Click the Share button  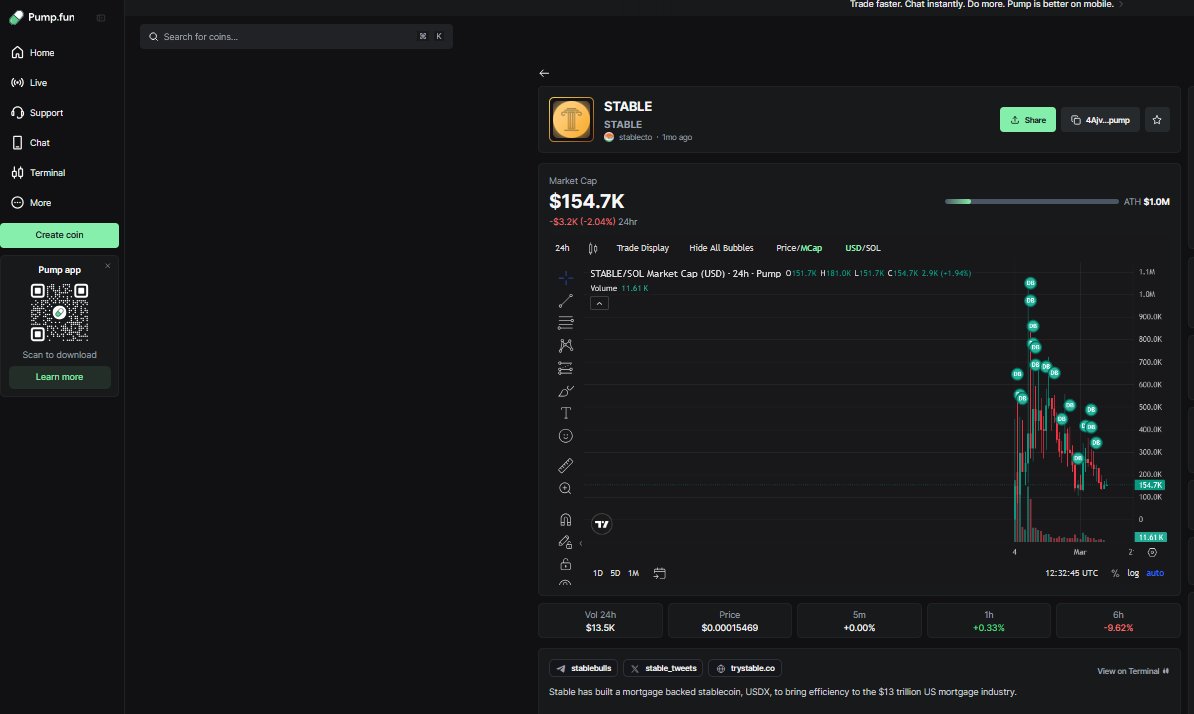pyautogui.click(x=1027, y=120)
